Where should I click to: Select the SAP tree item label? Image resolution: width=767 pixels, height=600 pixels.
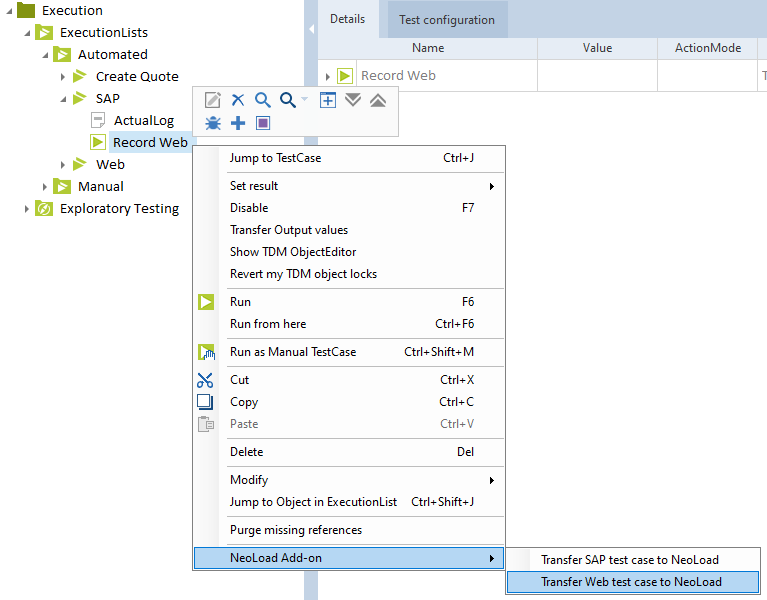(108, 99)
